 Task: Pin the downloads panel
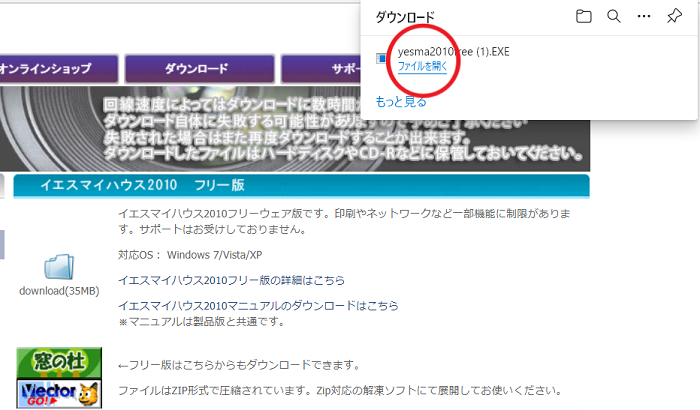(674, 16)
